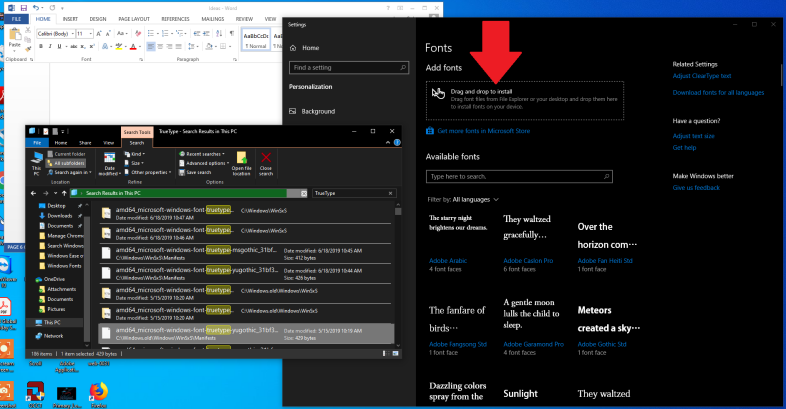
Task: Click Save search in Options group
Action: [x=195, y=172]
